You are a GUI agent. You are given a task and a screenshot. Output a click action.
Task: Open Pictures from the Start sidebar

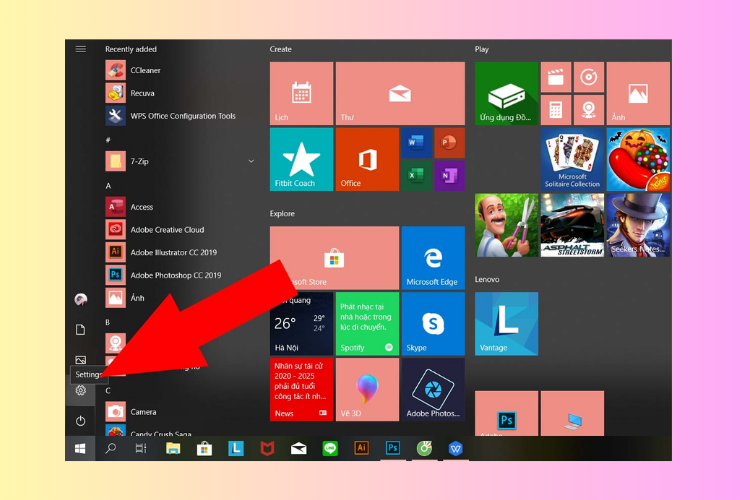[x=80, y=360]
